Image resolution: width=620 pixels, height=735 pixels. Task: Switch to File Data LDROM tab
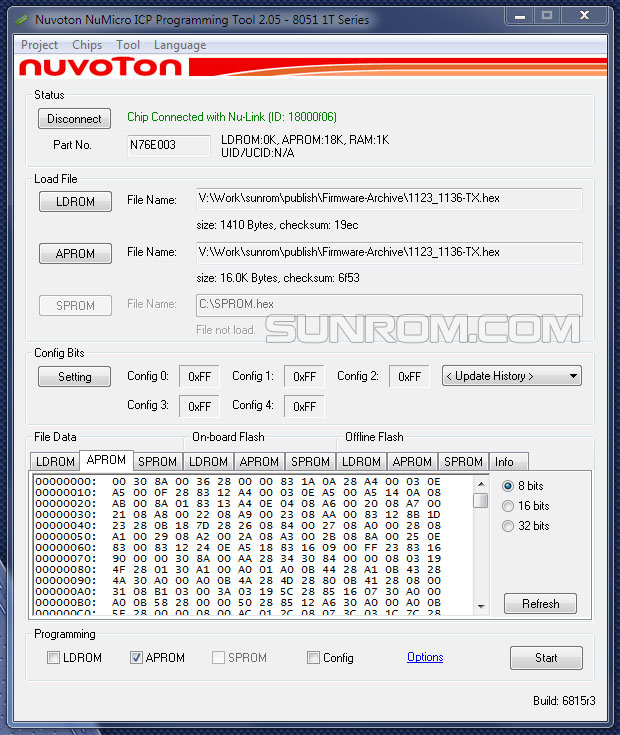pyautogui.click(x=55, y=462)
